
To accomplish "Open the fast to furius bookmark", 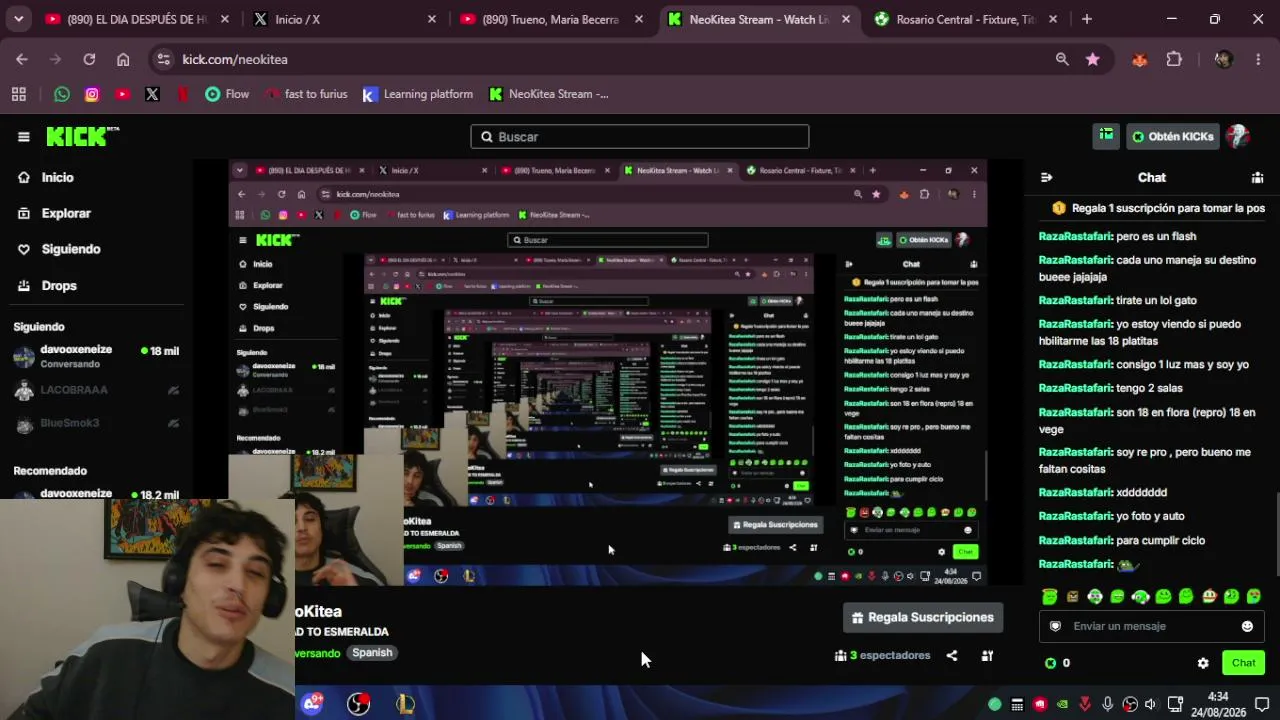I will (307, 94).
